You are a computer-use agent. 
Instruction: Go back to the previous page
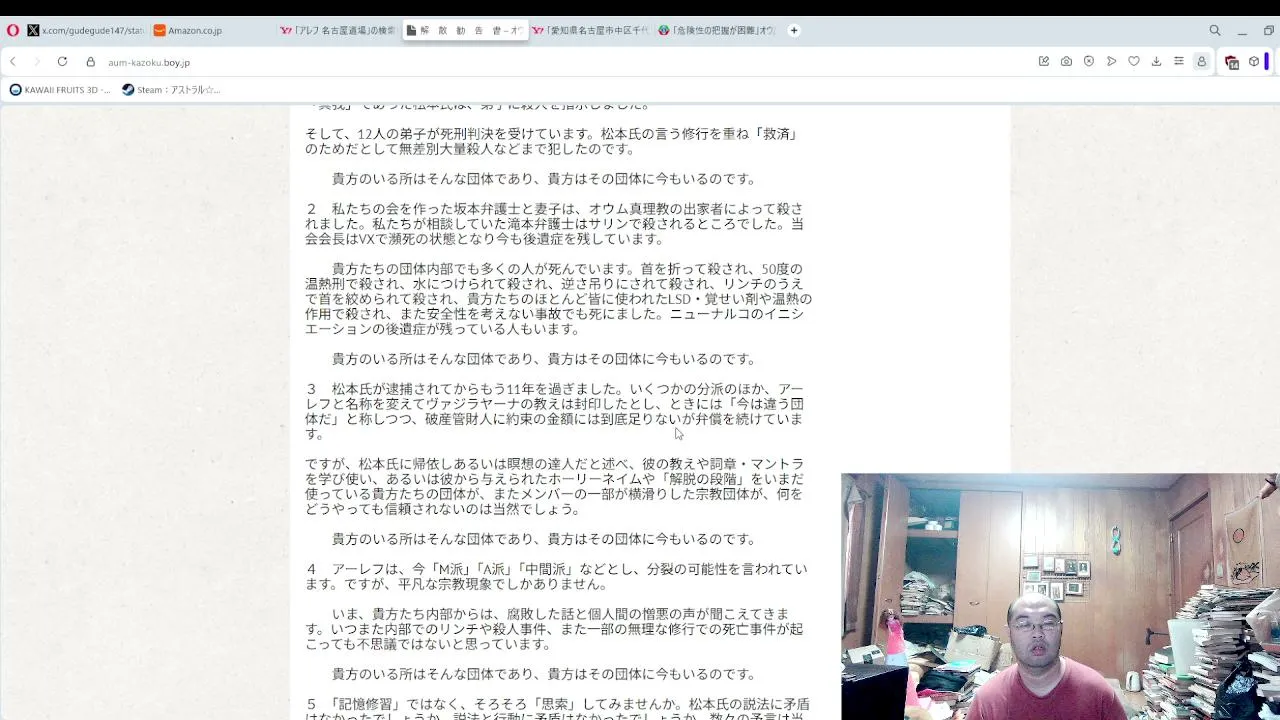pos(13,62)
